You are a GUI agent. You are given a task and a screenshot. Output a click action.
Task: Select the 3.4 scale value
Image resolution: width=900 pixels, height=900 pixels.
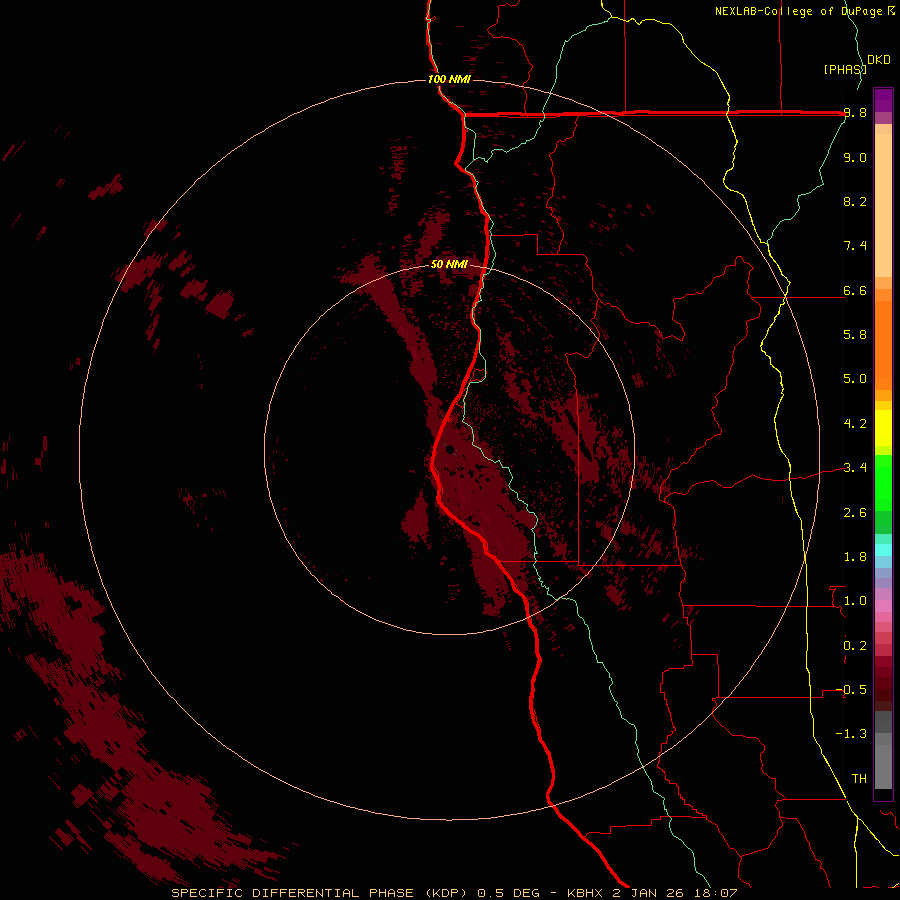tap(855, 468)
